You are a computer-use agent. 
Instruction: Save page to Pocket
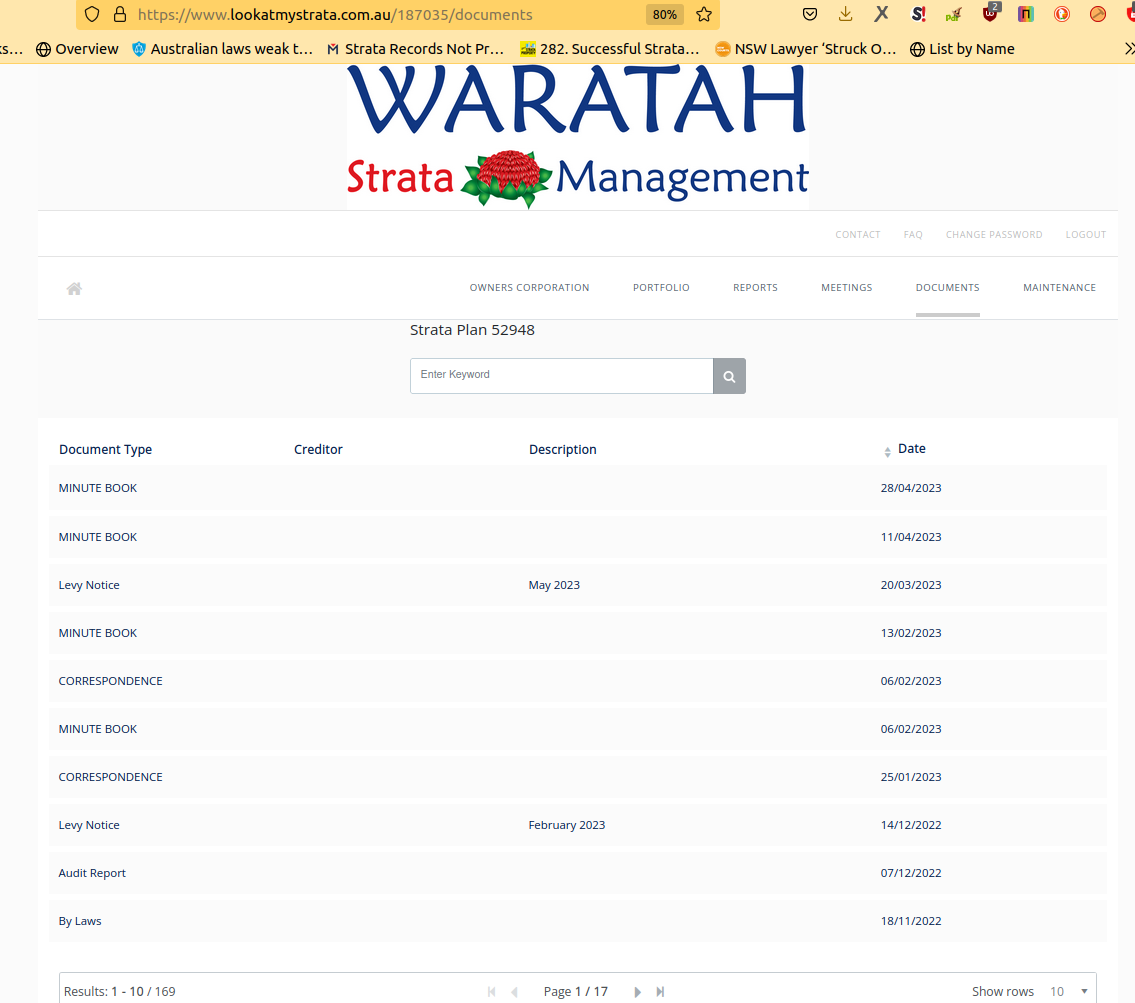click(811, 14)
